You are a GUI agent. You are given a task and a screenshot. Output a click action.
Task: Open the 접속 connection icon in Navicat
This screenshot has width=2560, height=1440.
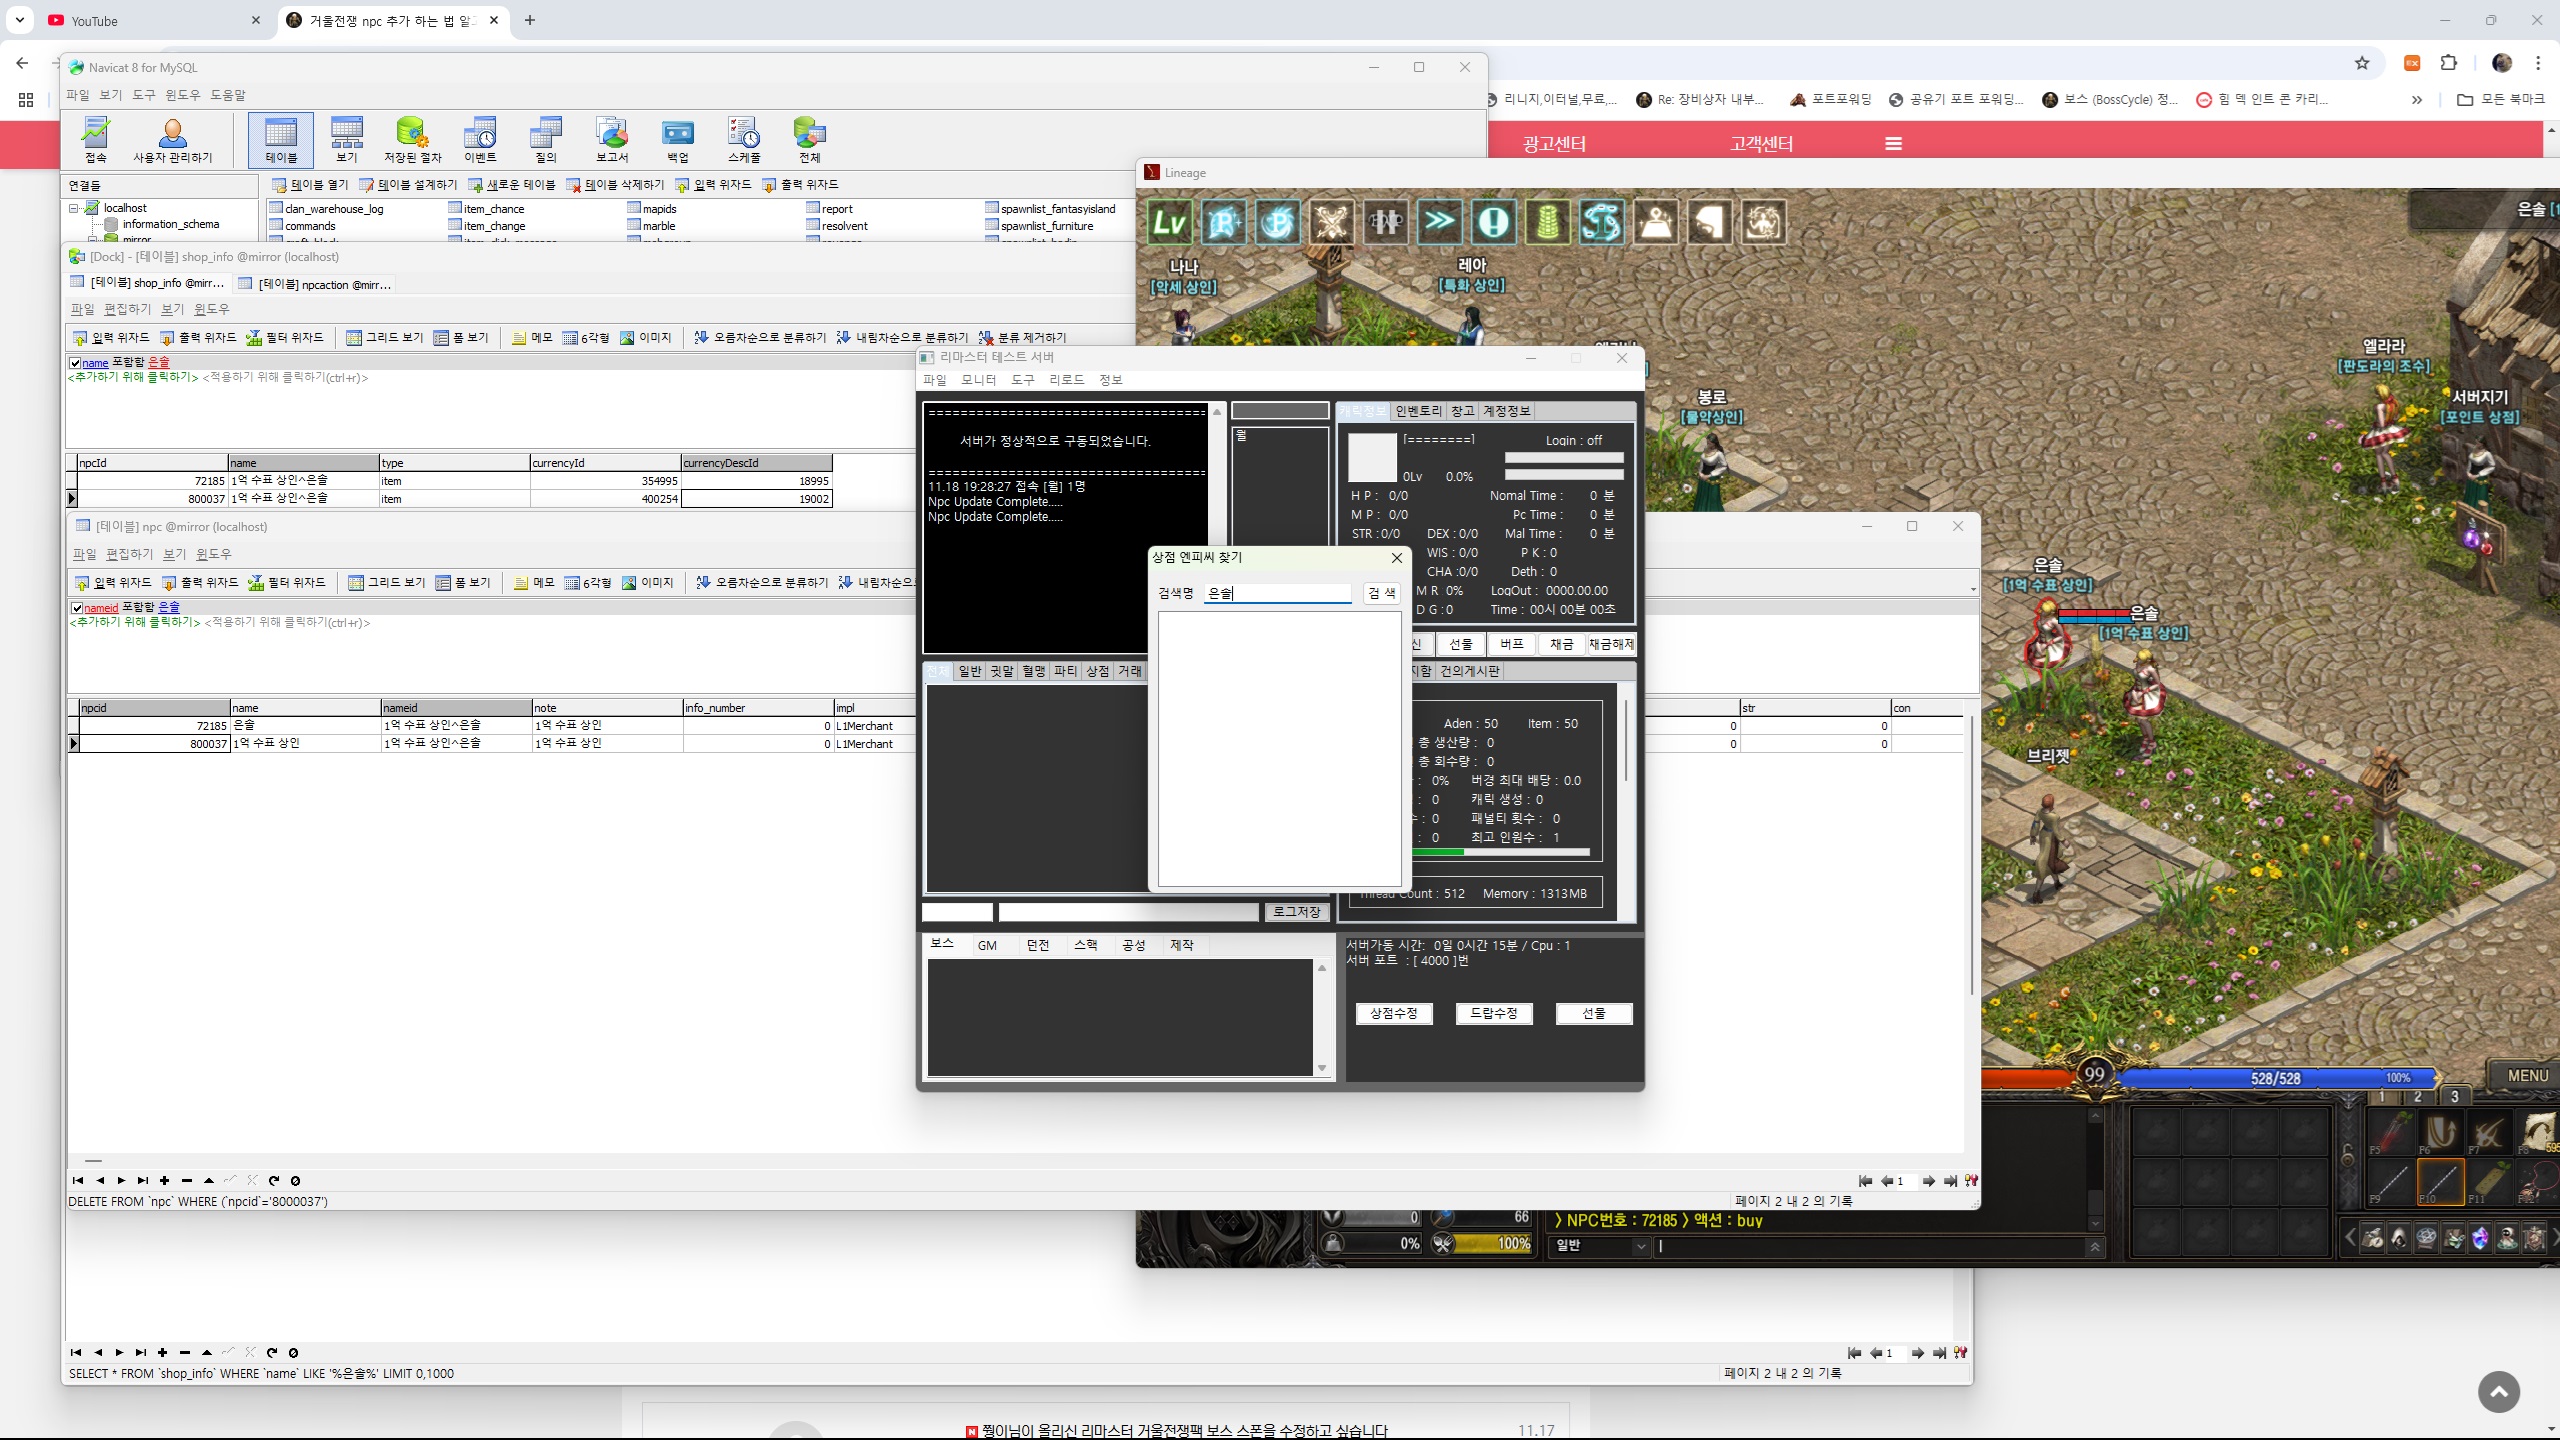(x=95, y=139)
